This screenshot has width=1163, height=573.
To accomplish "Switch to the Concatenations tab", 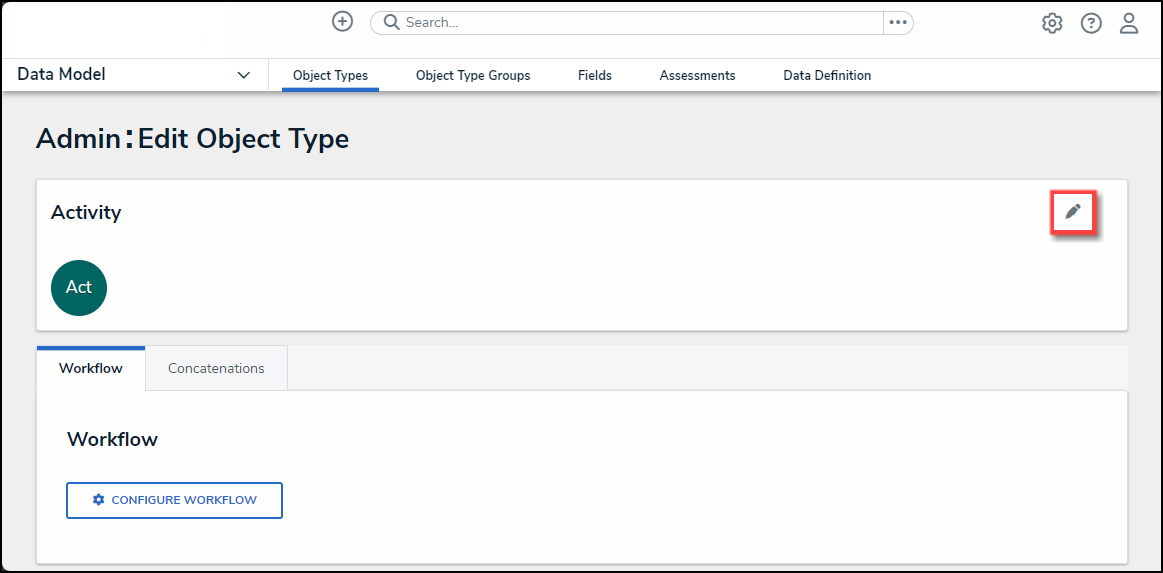I will [x=216, y=368].
